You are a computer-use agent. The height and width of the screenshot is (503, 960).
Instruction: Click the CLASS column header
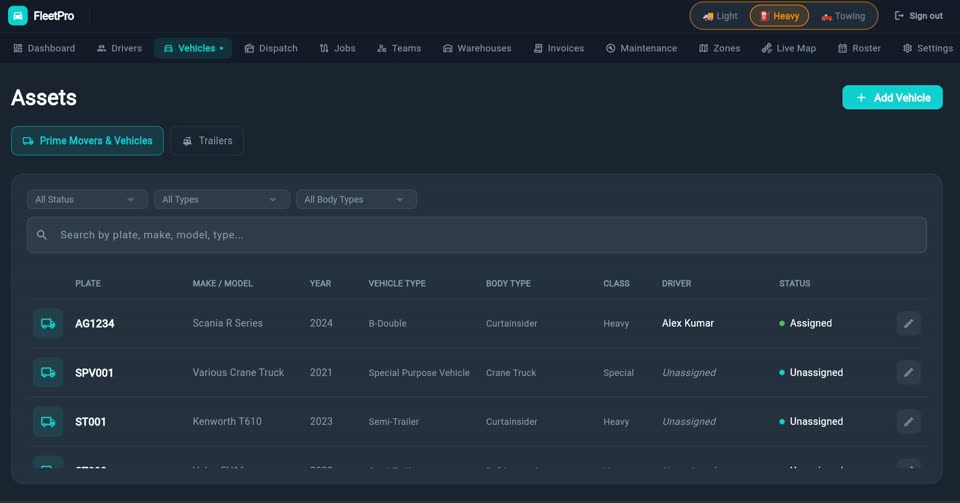coord(616,283)
